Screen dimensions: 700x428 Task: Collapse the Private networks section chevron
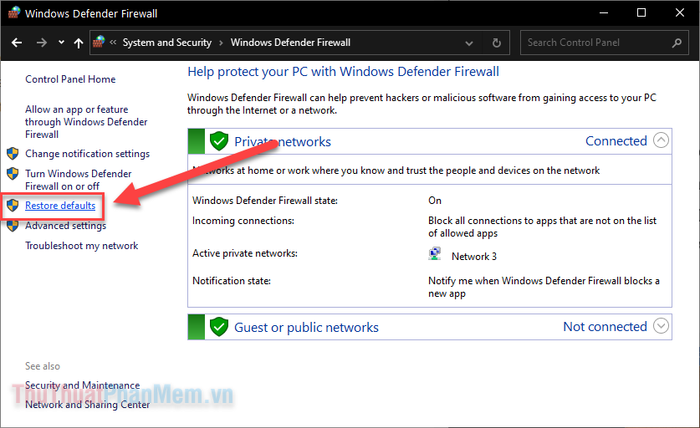[x=661, y=141]
